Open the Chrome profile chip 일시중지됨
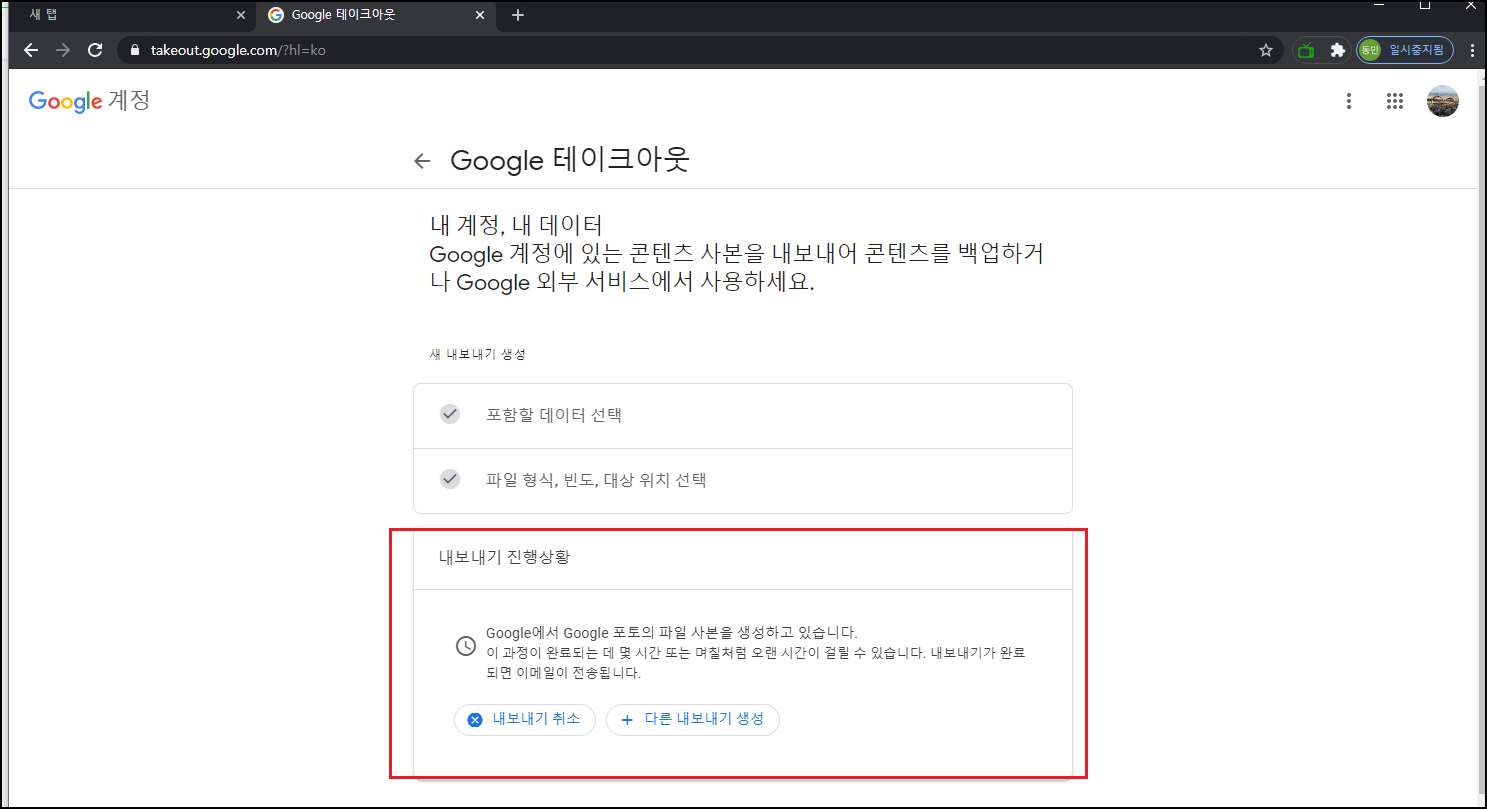1487x809 pixels. (1404, 50)
